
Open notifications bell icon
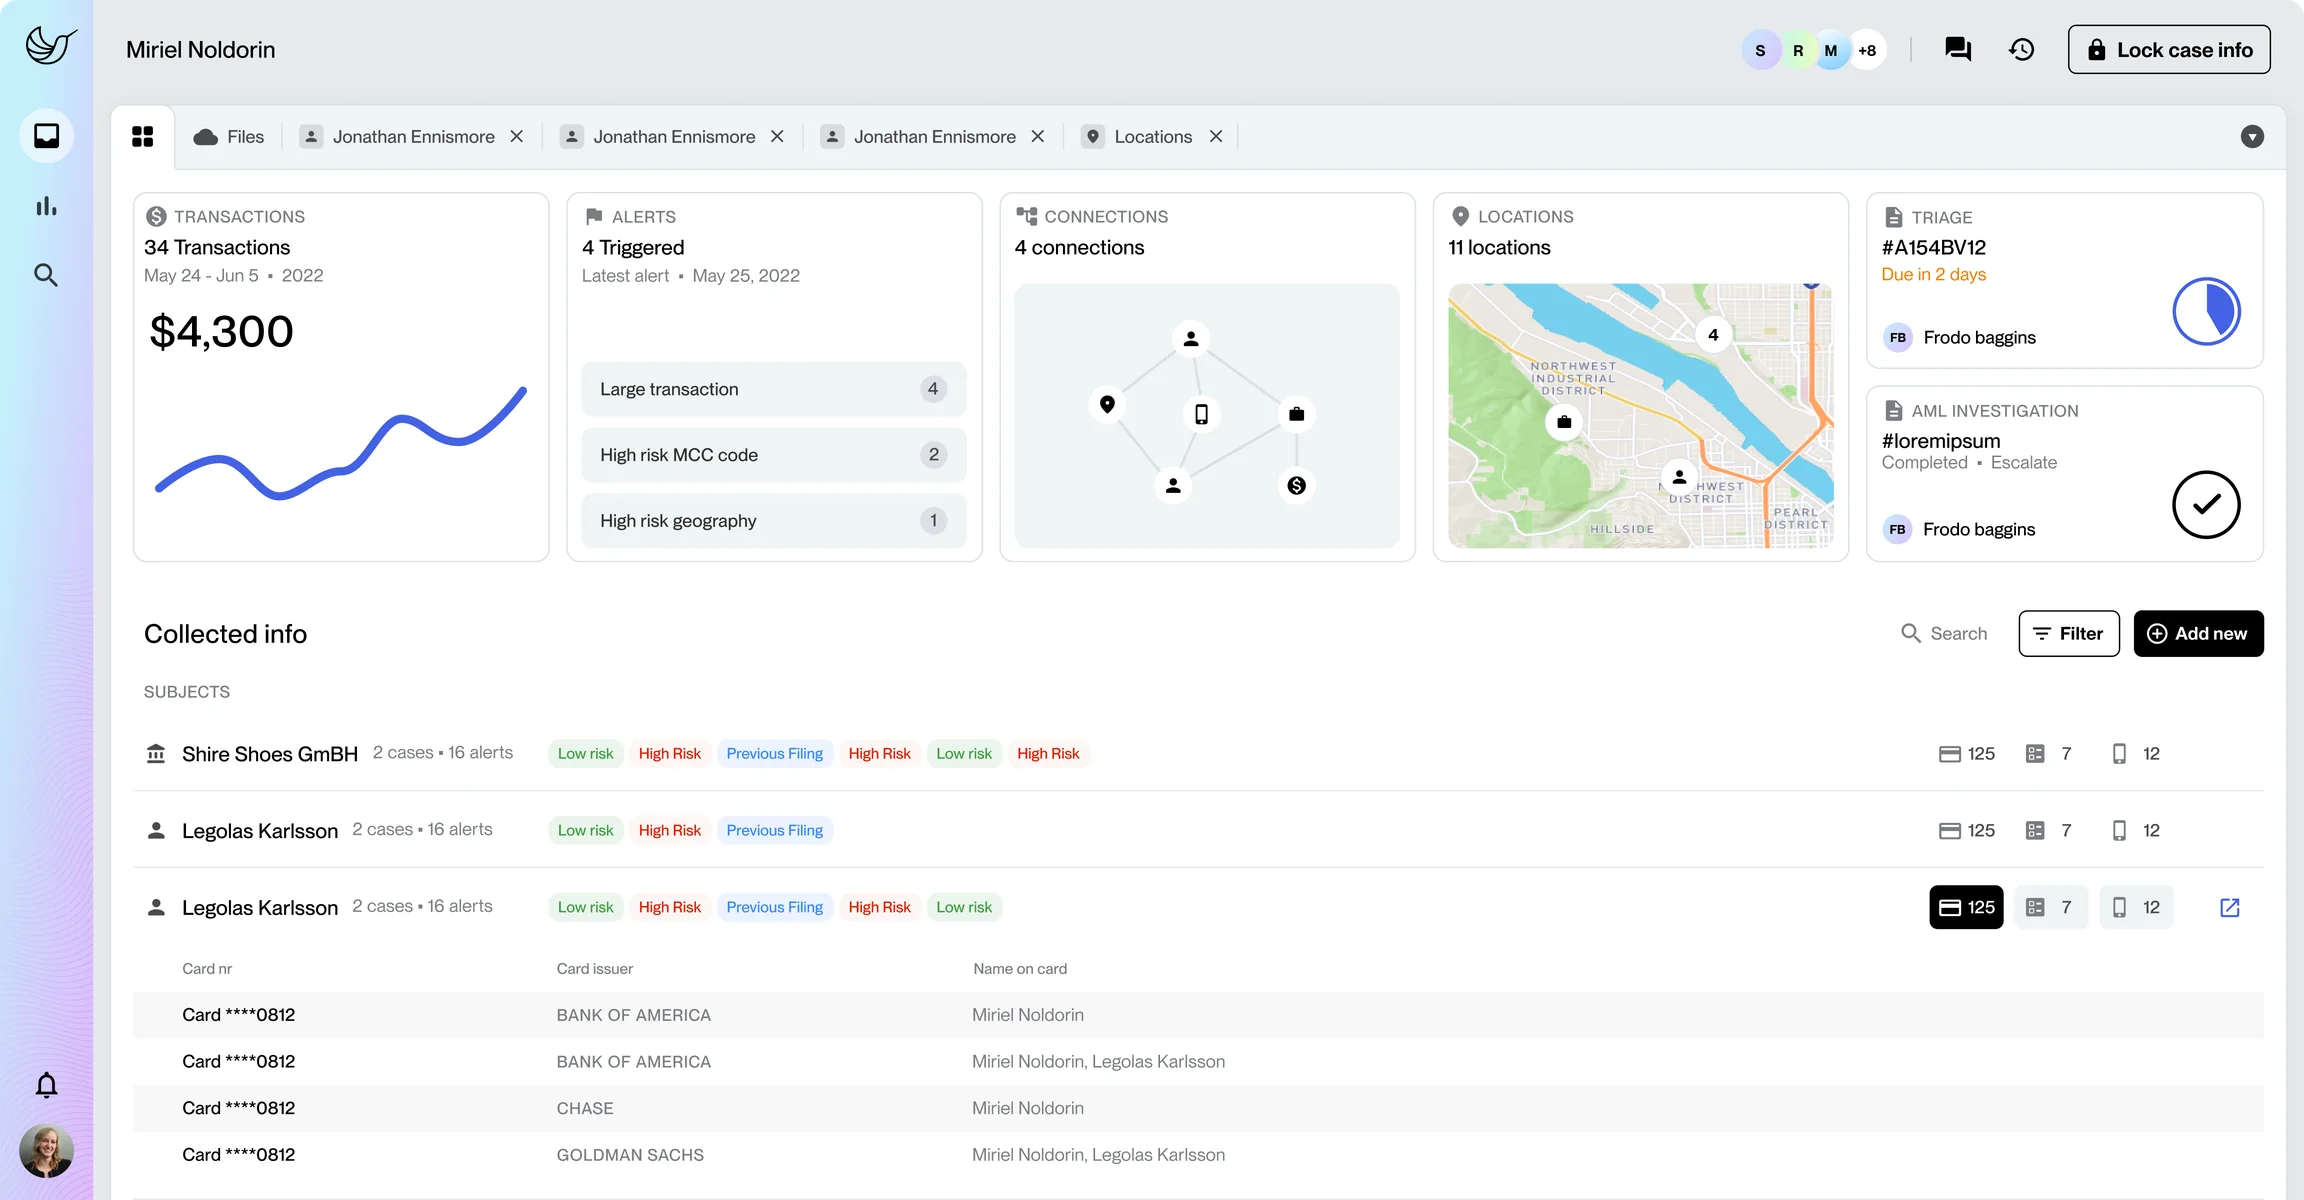tap(46, 1085)
